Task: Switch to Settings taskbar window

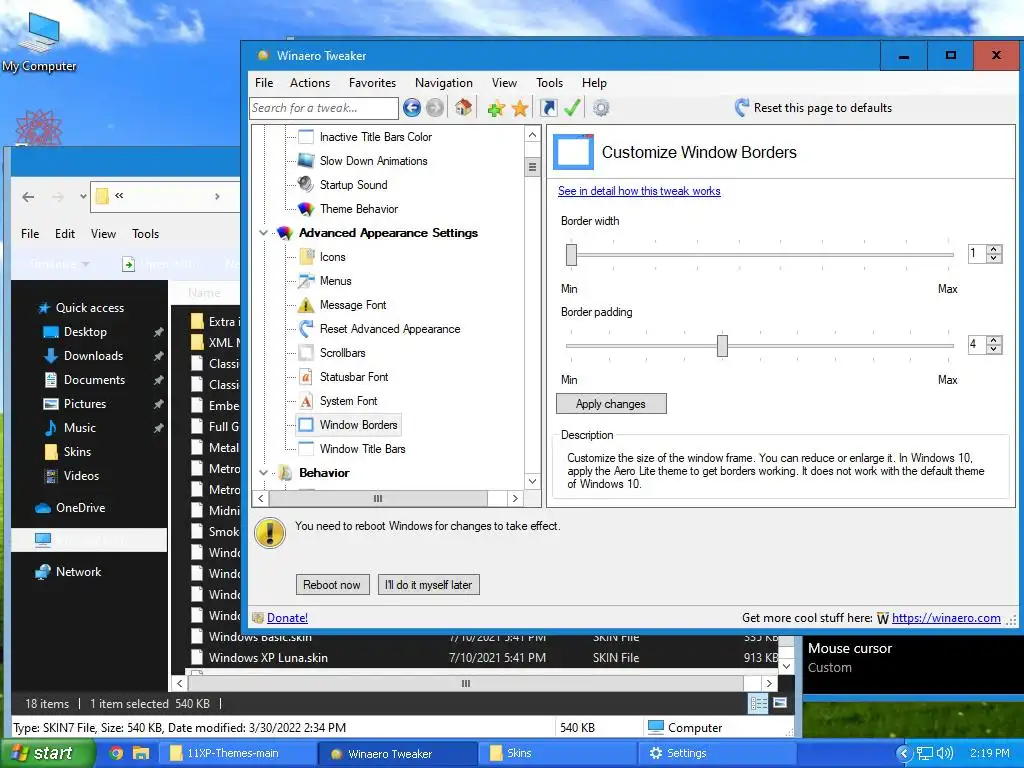Action: (715, 753)
